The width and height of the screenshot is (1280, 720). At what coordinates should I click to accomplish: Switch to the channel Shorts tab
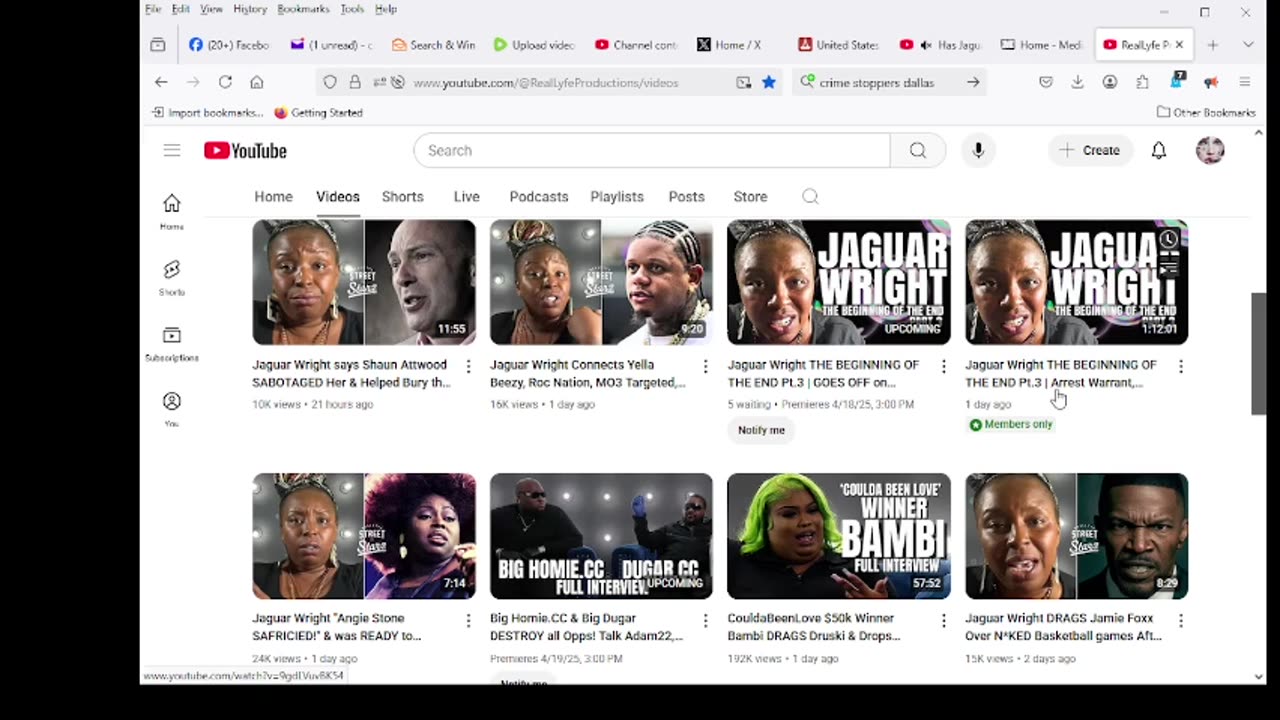(403, 197)
